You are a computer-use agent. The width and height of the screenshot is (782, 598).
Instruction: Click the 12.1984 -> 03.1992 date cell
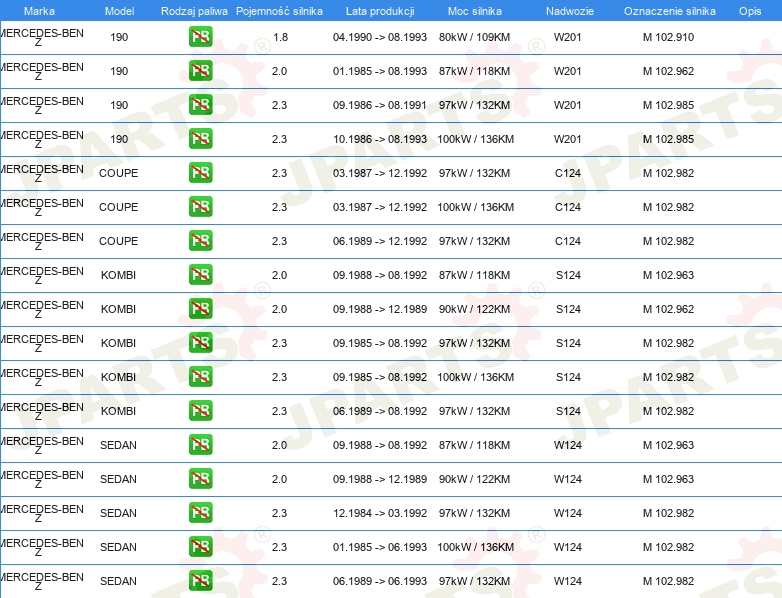(x=380, y=513)
